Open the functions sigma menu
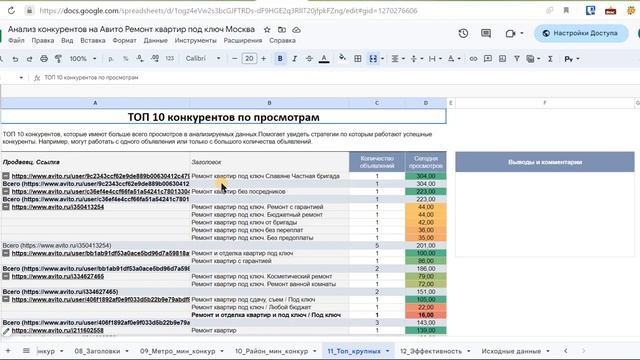Screen dimensions: 640x360 coord(550,59)
